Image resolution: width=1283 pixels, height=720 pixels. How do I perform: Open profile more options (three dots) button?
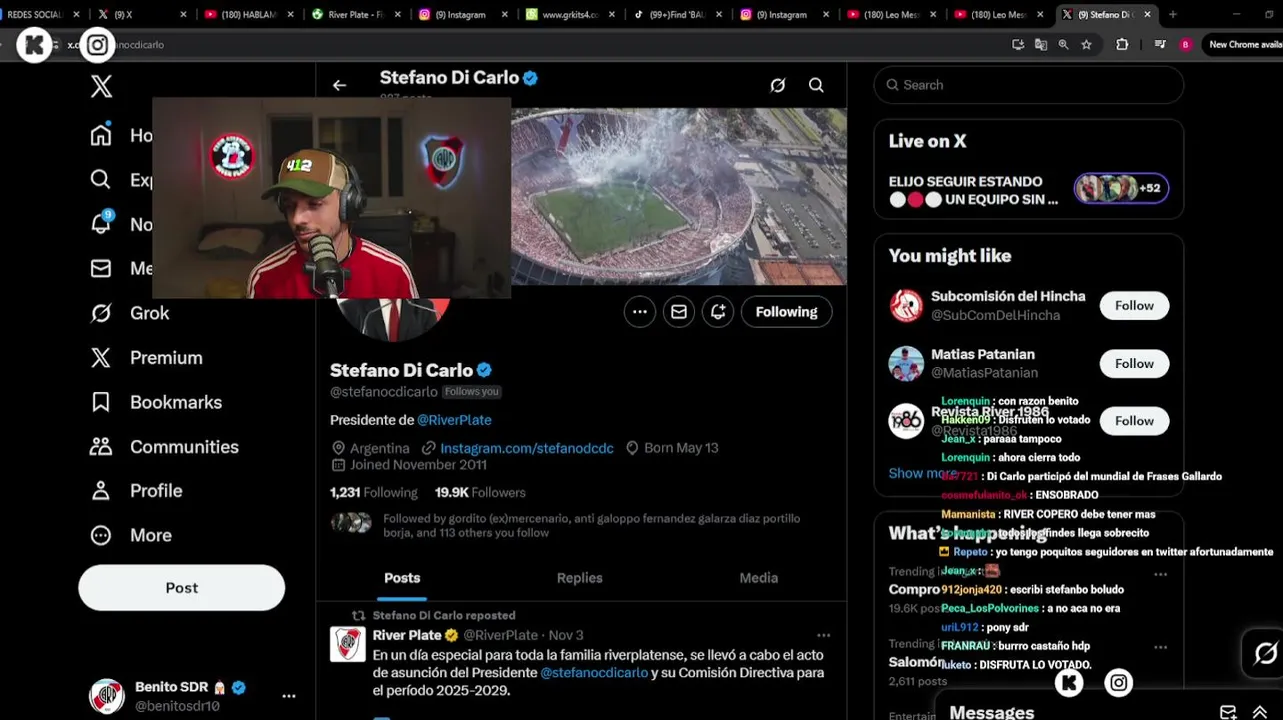click(x=640, y=312)
